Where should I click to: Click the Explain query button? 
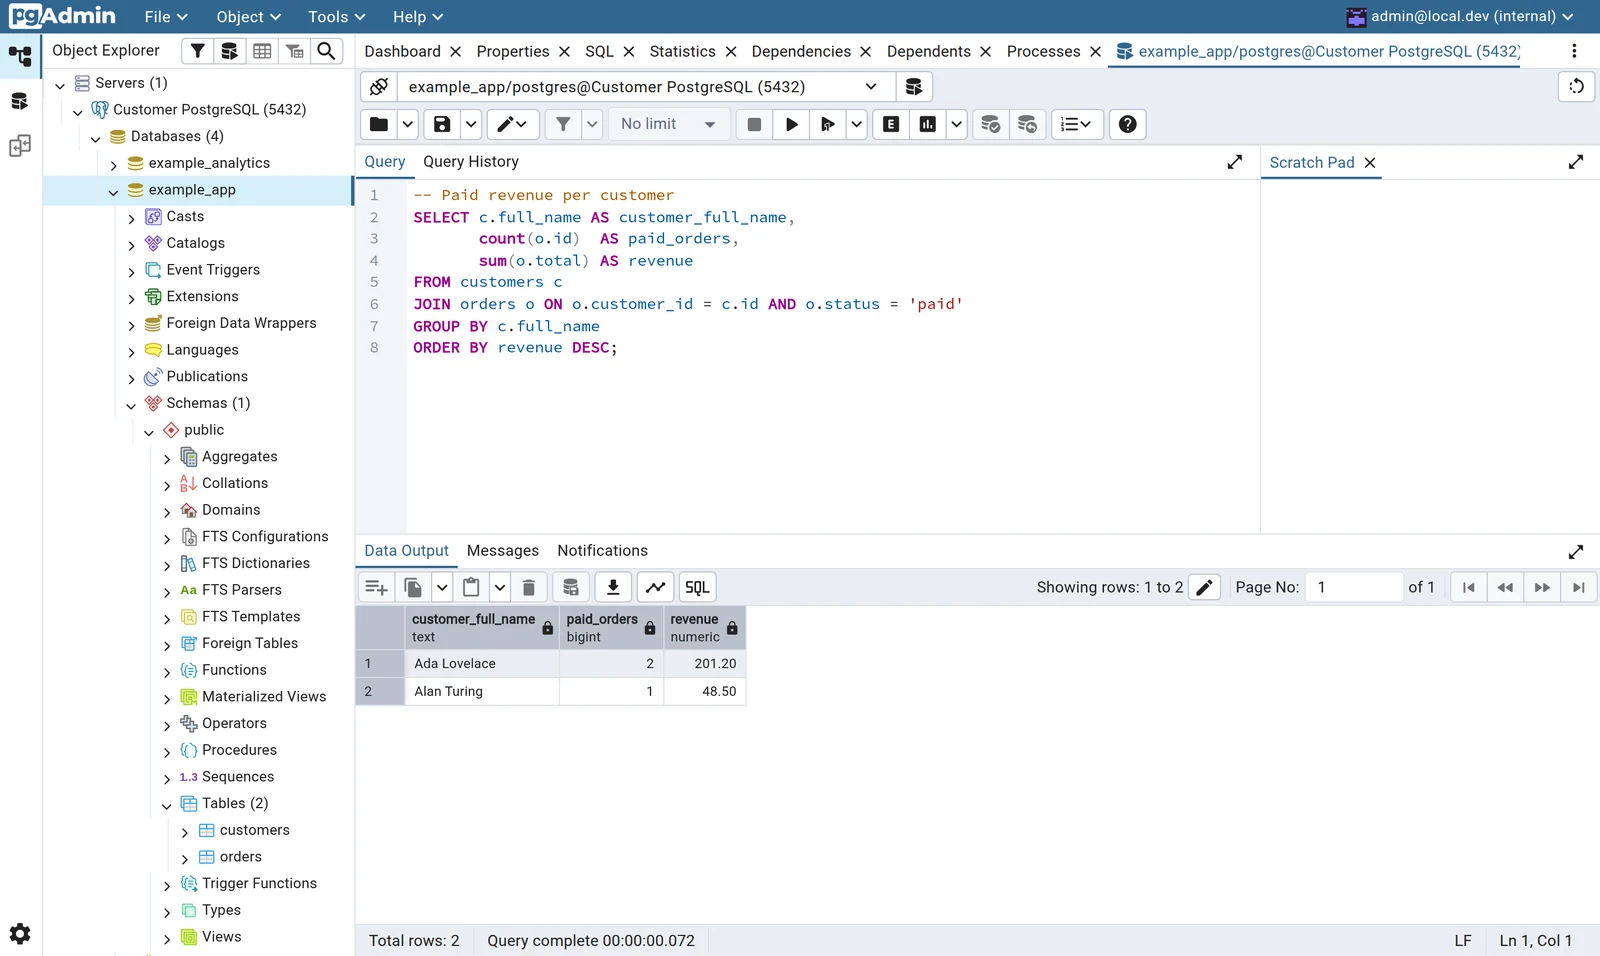pyautogui.click(x=891, y=124)
